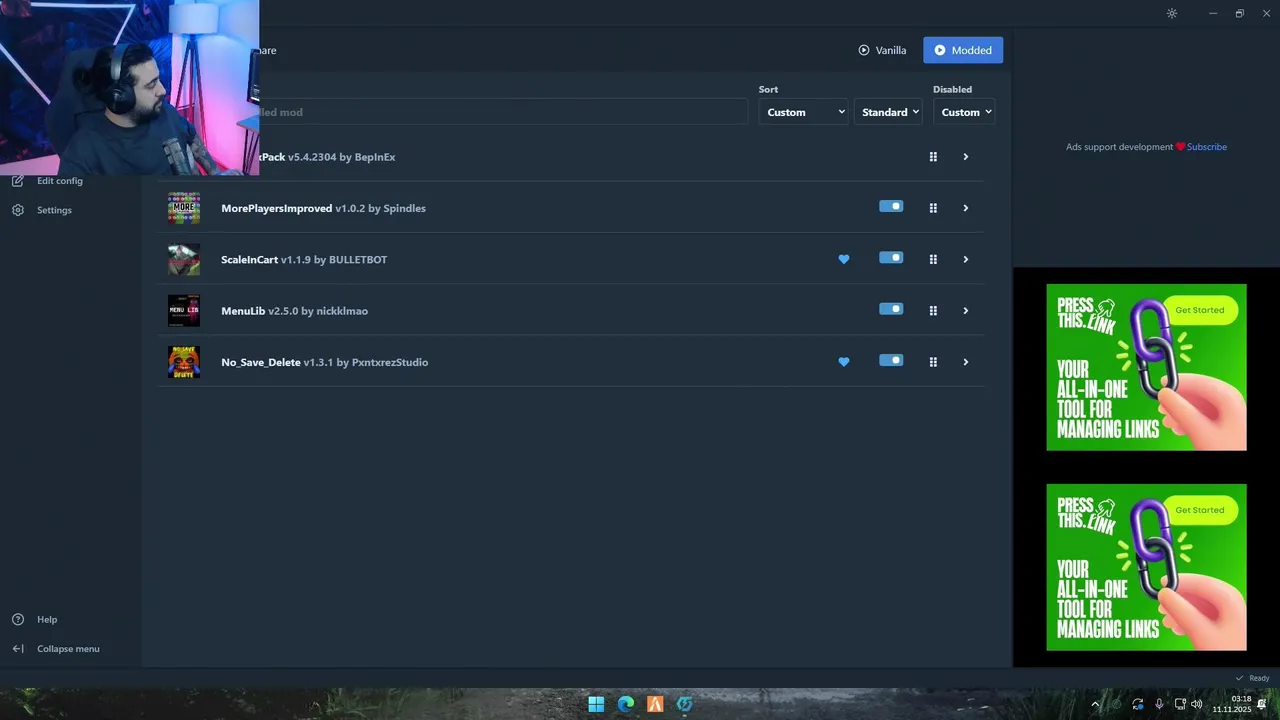Image resolution: width=1280 pixels, height=720 pixels.
Task: Expand the ScaleInCart row chevron
Action: pyautogui.click(x=965, y=259)
